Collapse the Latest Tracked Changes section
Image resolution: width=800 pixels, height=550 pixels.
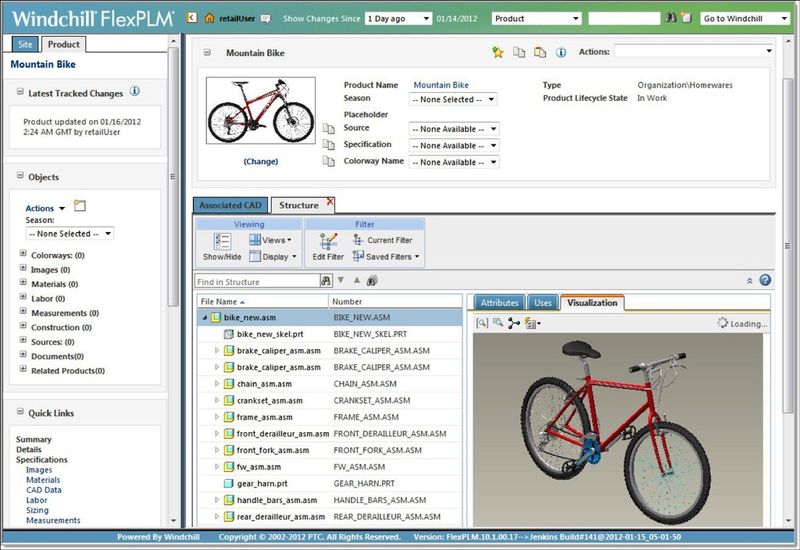click(x=20, y=92)
